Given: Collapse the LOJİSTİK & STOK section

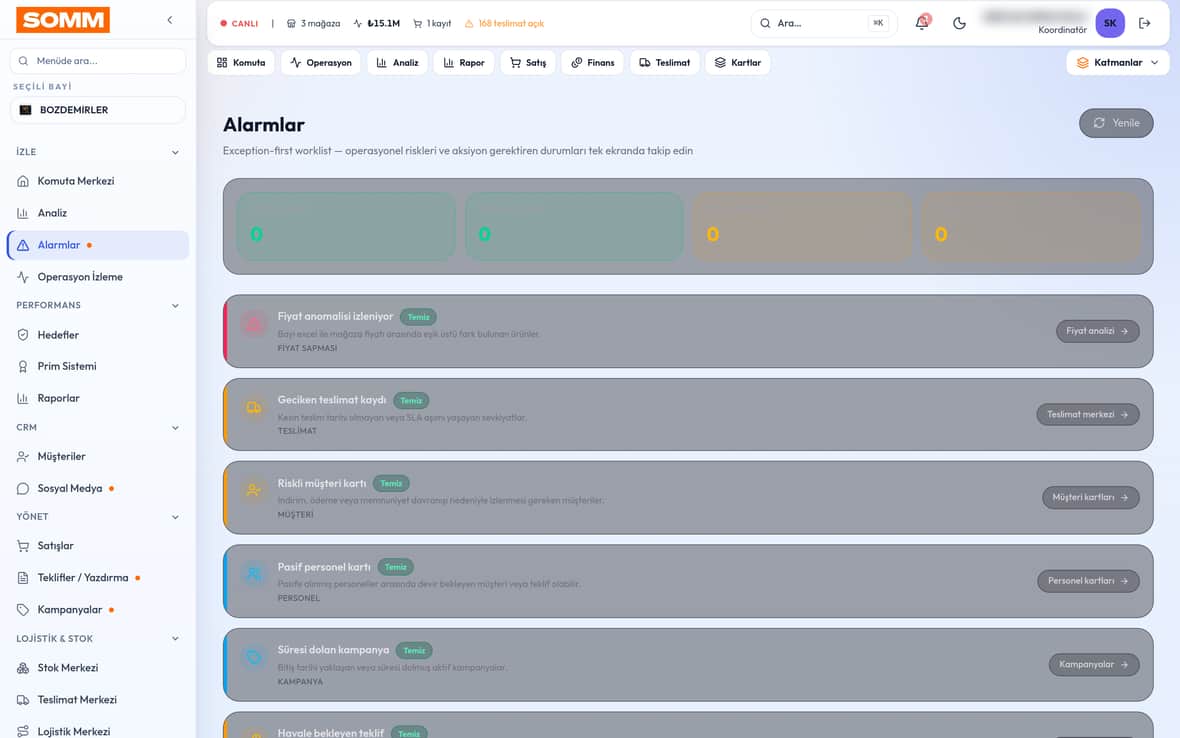Looking at the screenshot, I should tap(175, 639).
